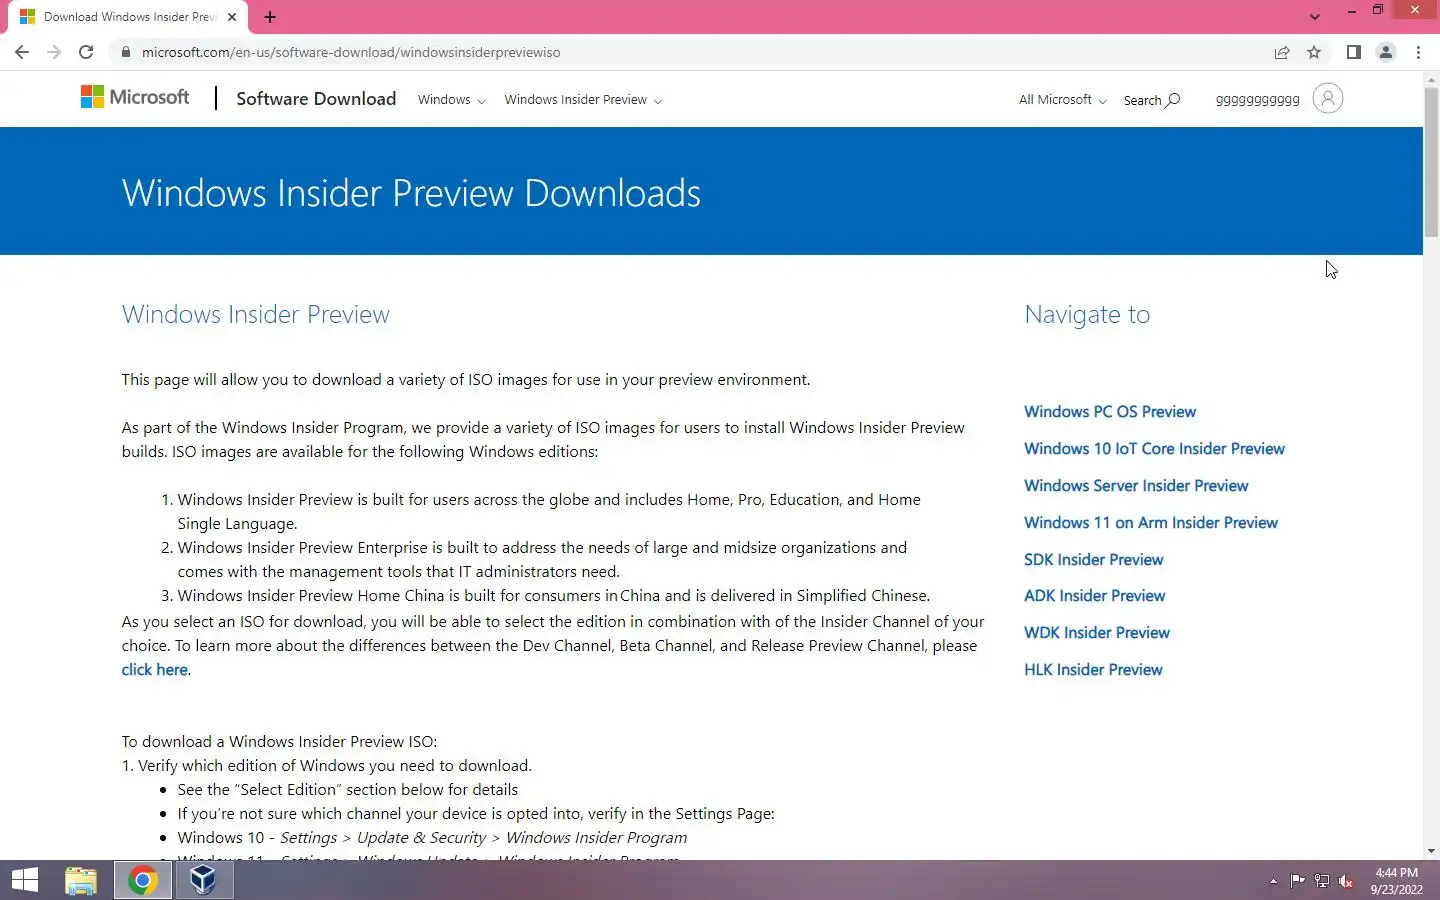Screen dimensions: 1440x900
Task: Click the account name ggggggggggg
Action: coord(1257,100)
